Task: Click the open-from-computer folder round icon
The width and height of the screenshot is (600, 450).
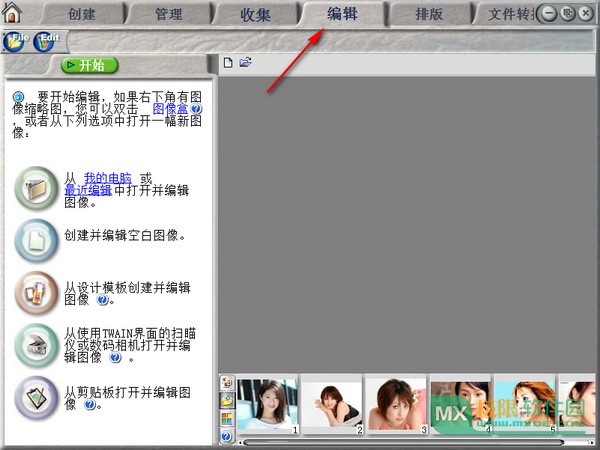Action: [36, 188]
